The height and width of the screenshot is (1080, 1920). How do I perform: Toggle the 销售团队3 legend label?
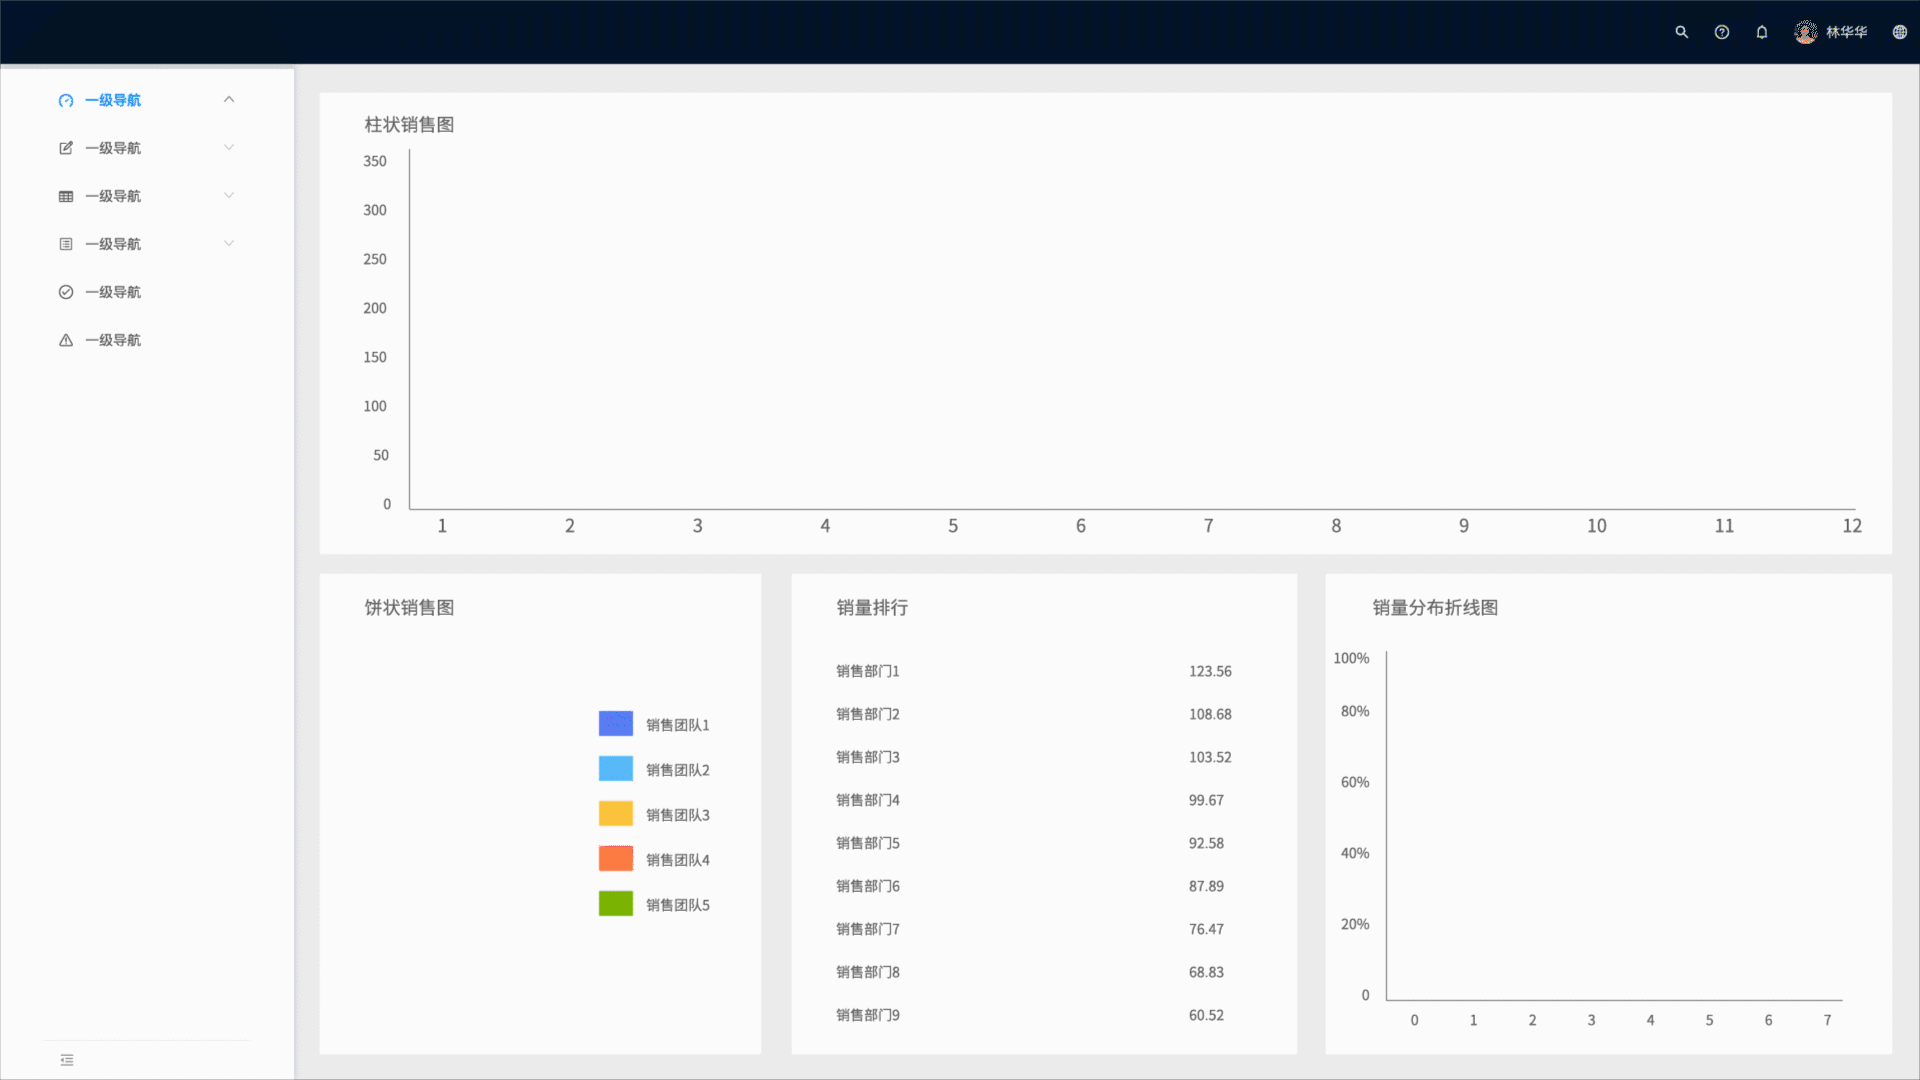678,815
